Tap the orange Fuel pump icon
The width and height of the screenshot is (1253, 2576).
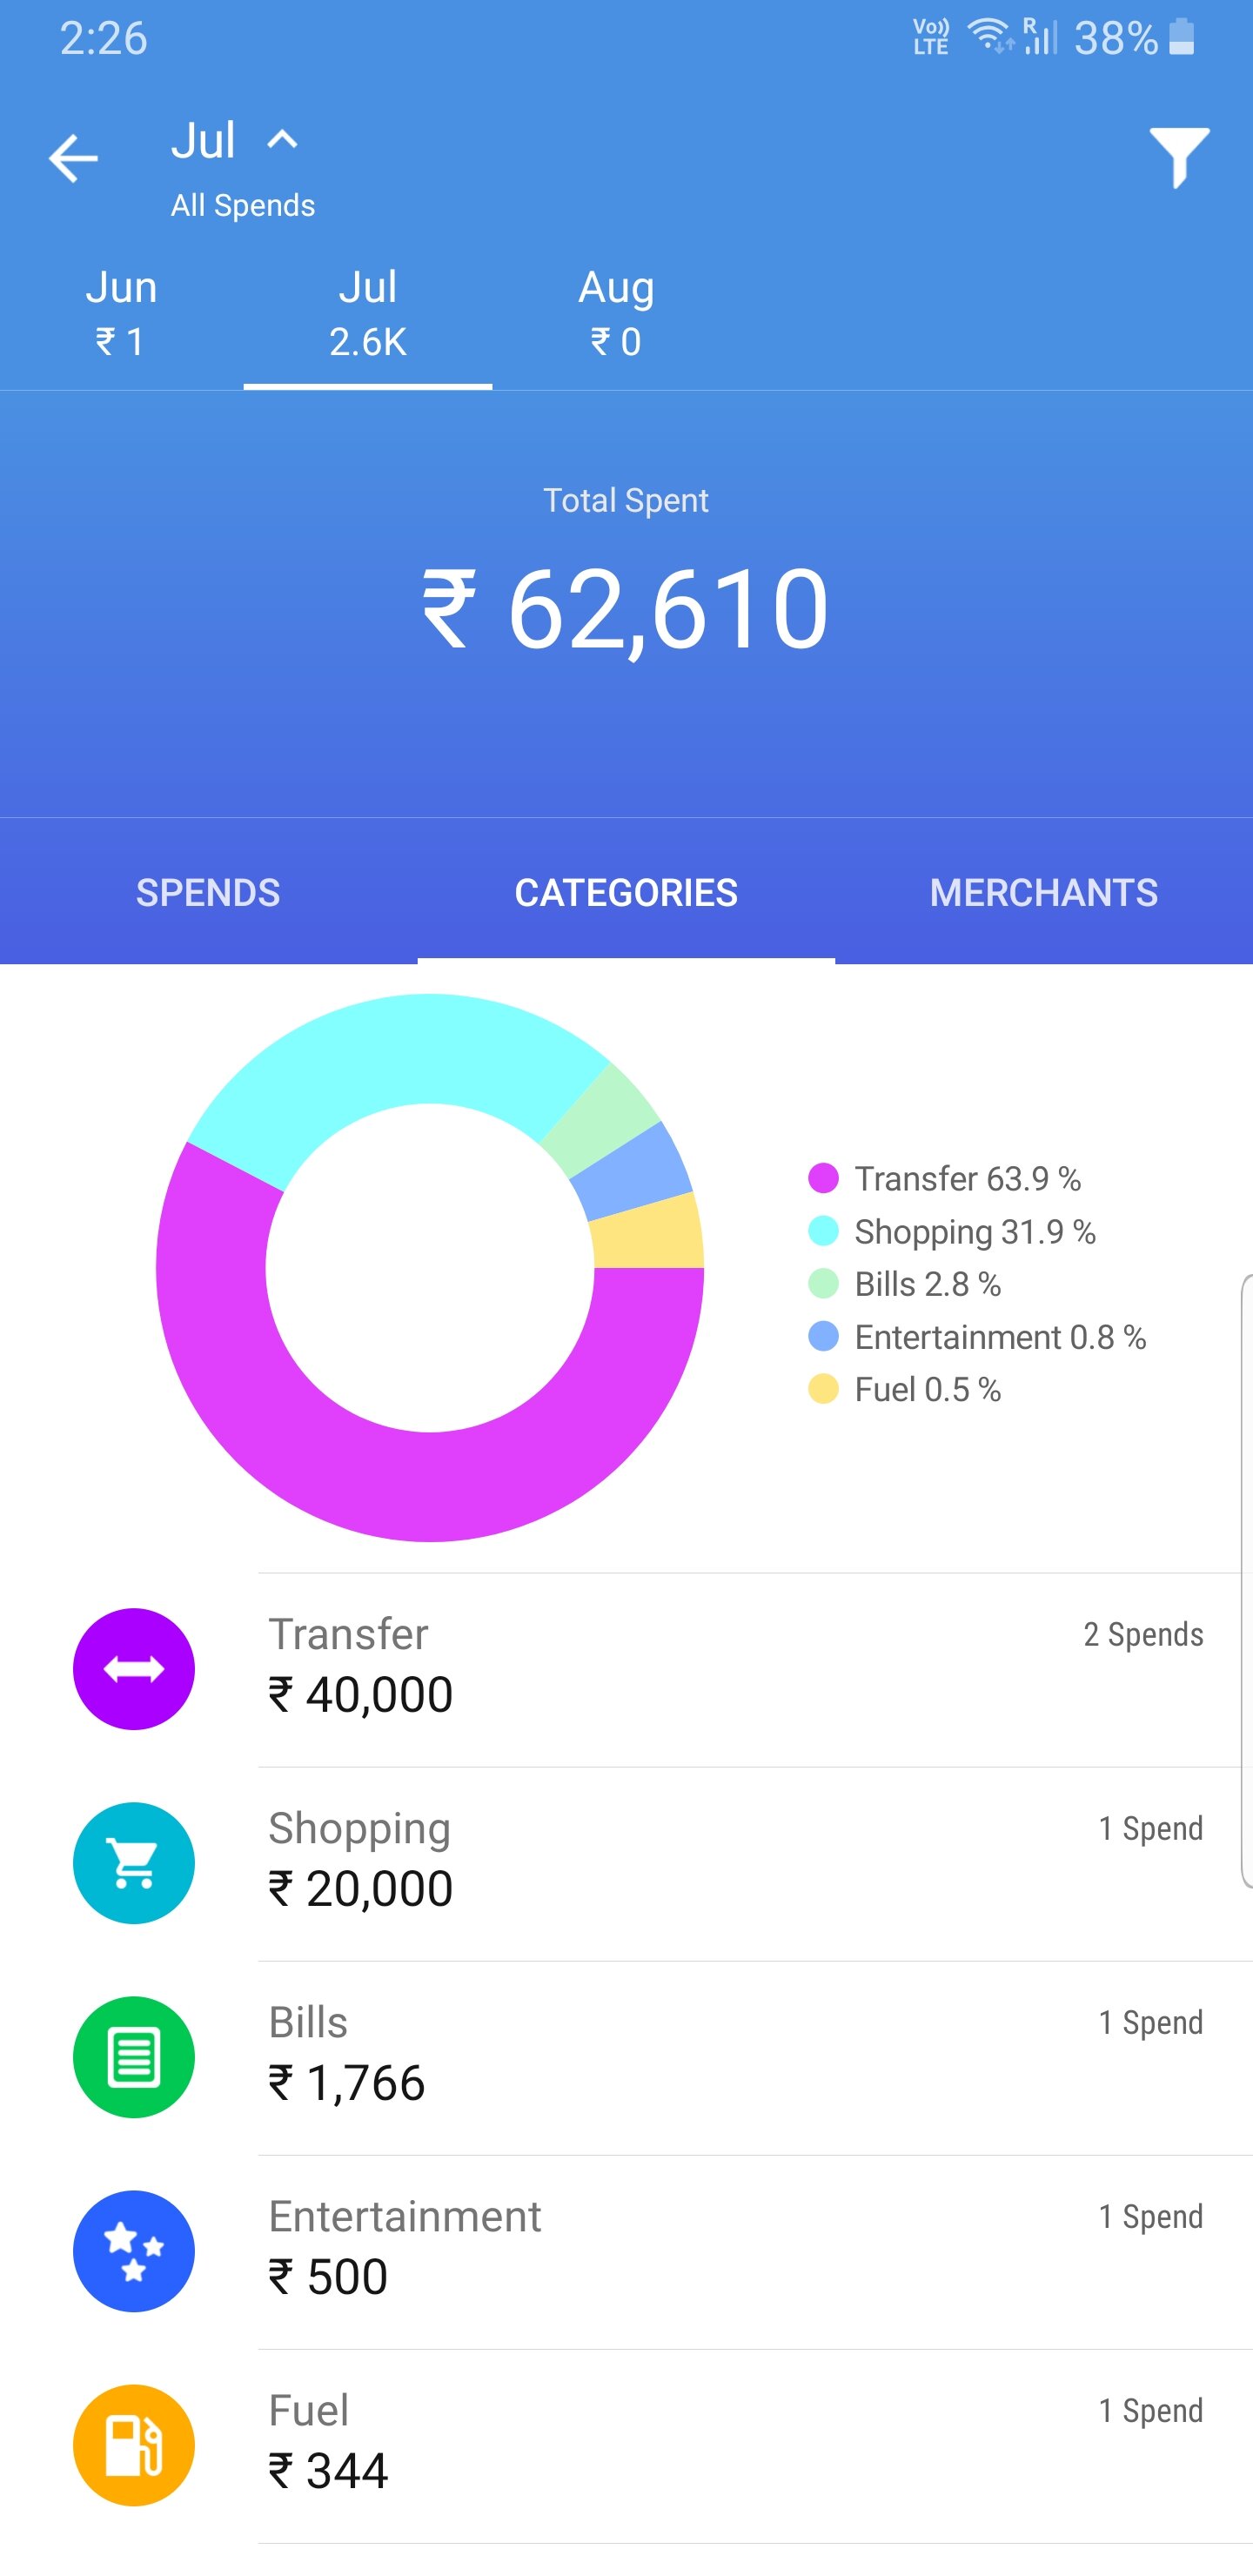[134, 2444]
